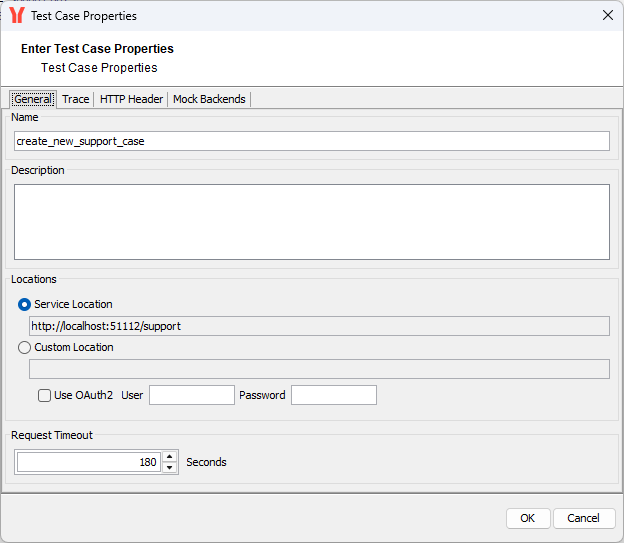The height and width of the screenshot is (543, 624).
Task: Close the Test Case Properties dialog
Action: [607, 15]
